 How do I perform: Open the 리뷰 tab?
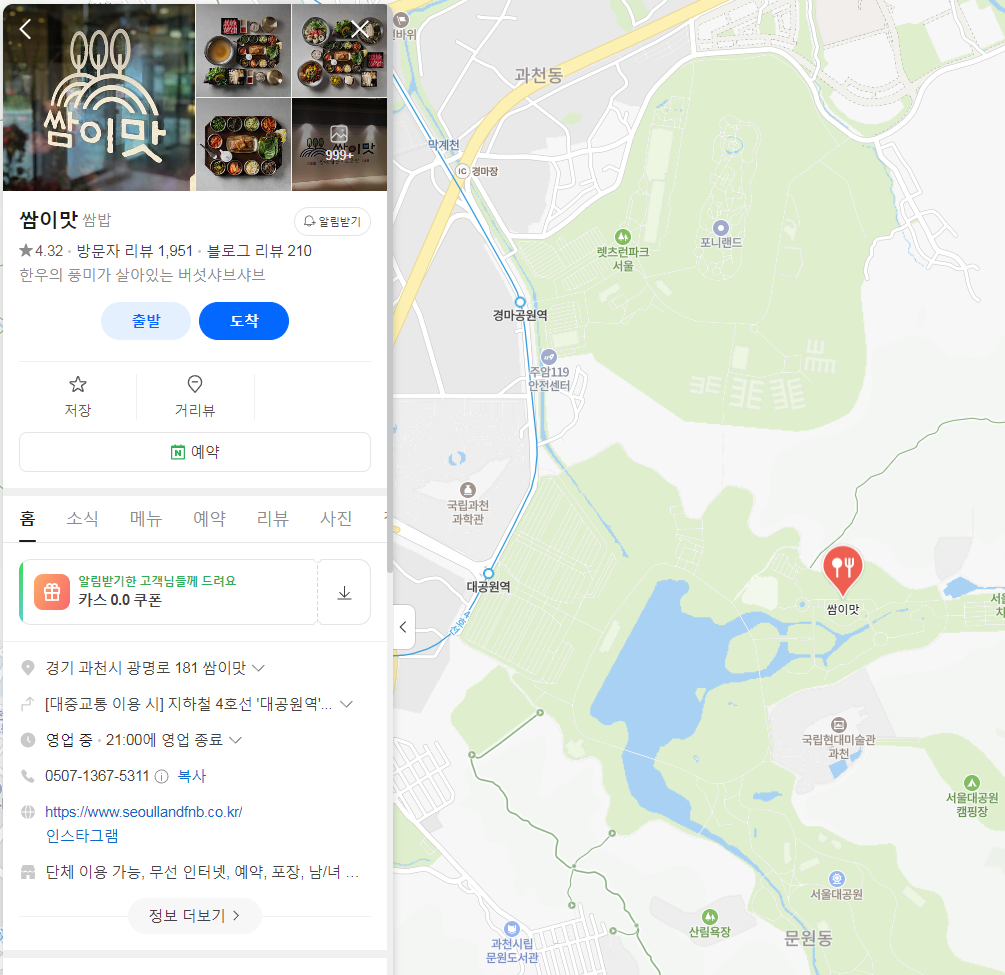[x=272, y=518]
